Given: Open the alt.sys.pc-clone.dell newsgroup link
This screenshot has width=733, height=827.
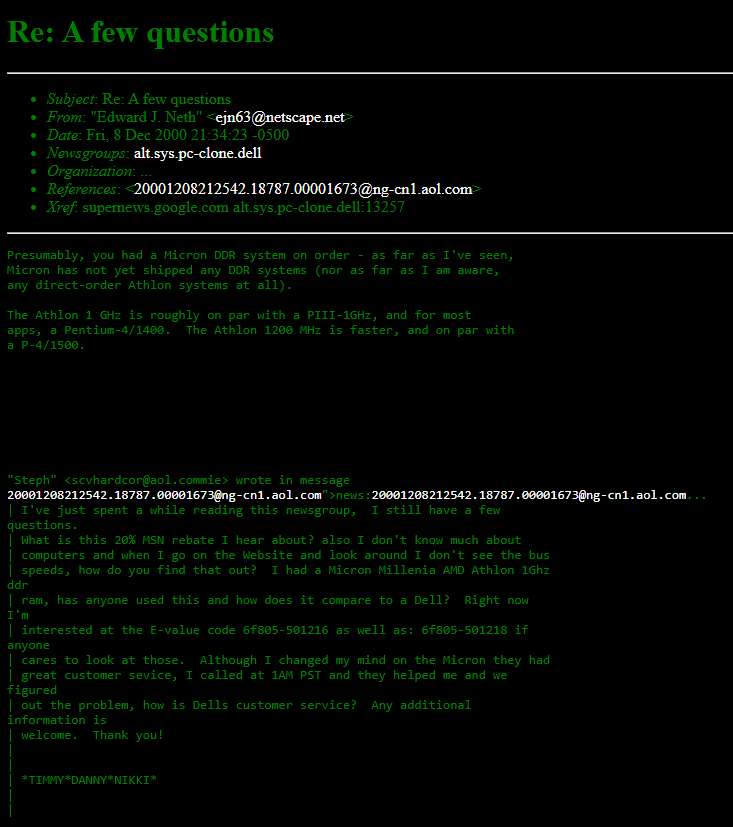Looking at the screenshot, I should click(198, 153).
